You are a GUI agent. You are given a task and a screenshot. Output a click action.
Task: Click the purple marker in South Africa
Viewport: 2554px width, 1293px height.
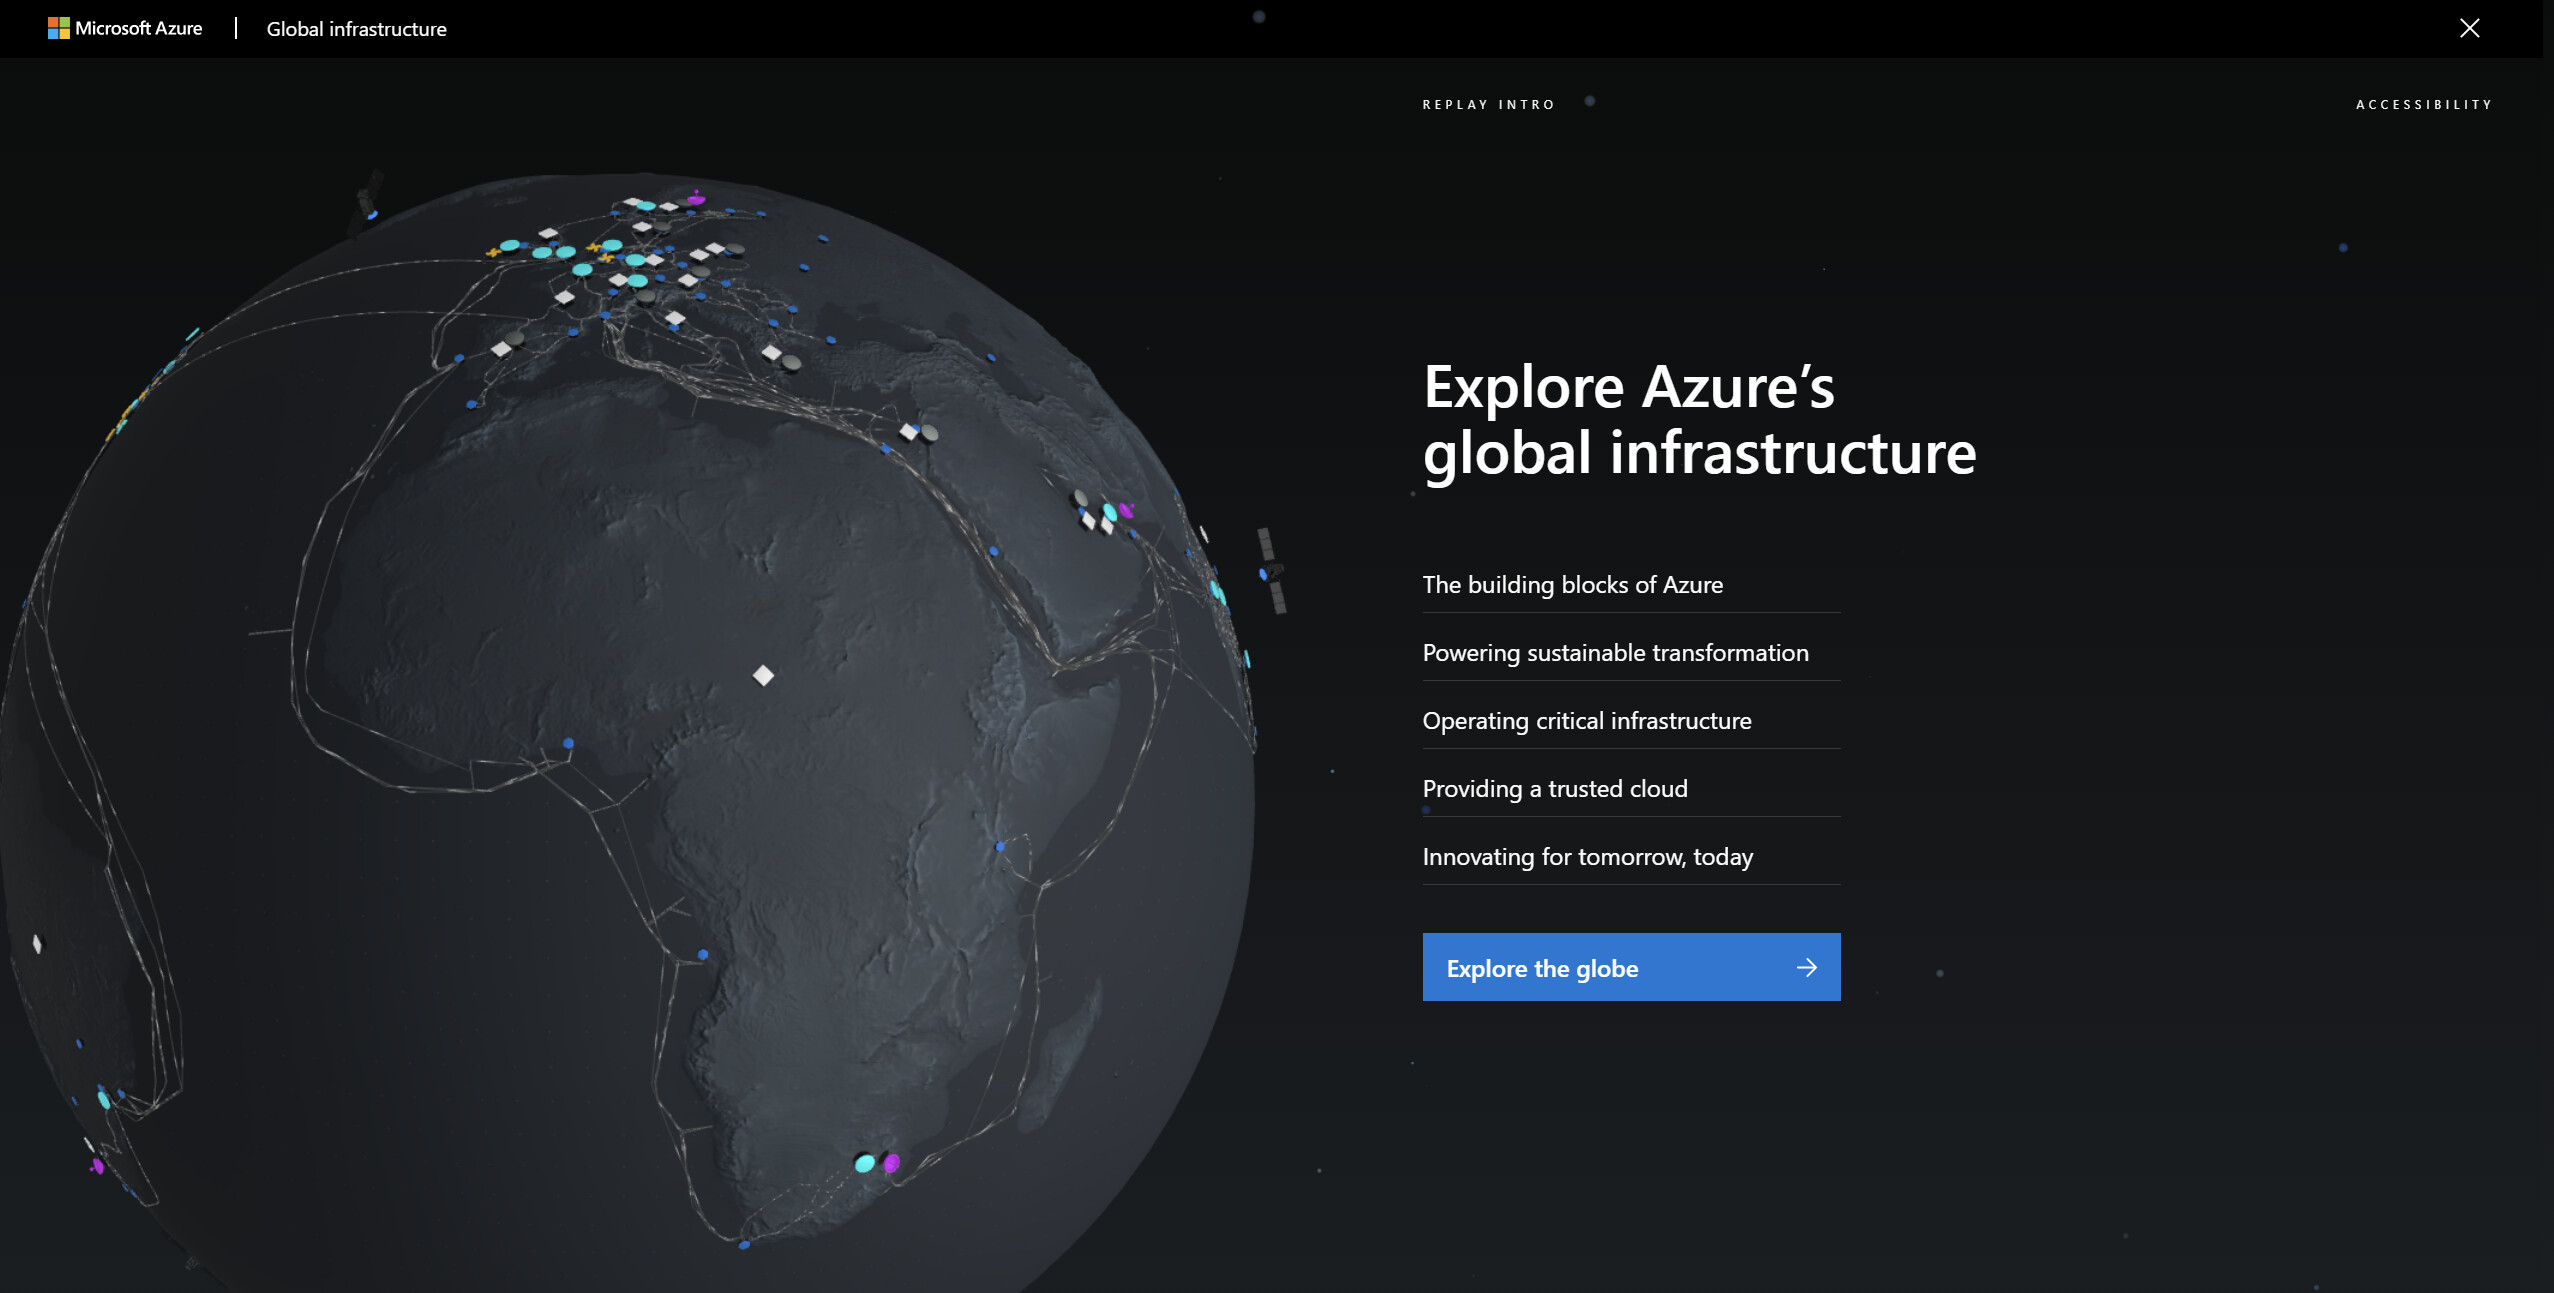[892, 1162]
